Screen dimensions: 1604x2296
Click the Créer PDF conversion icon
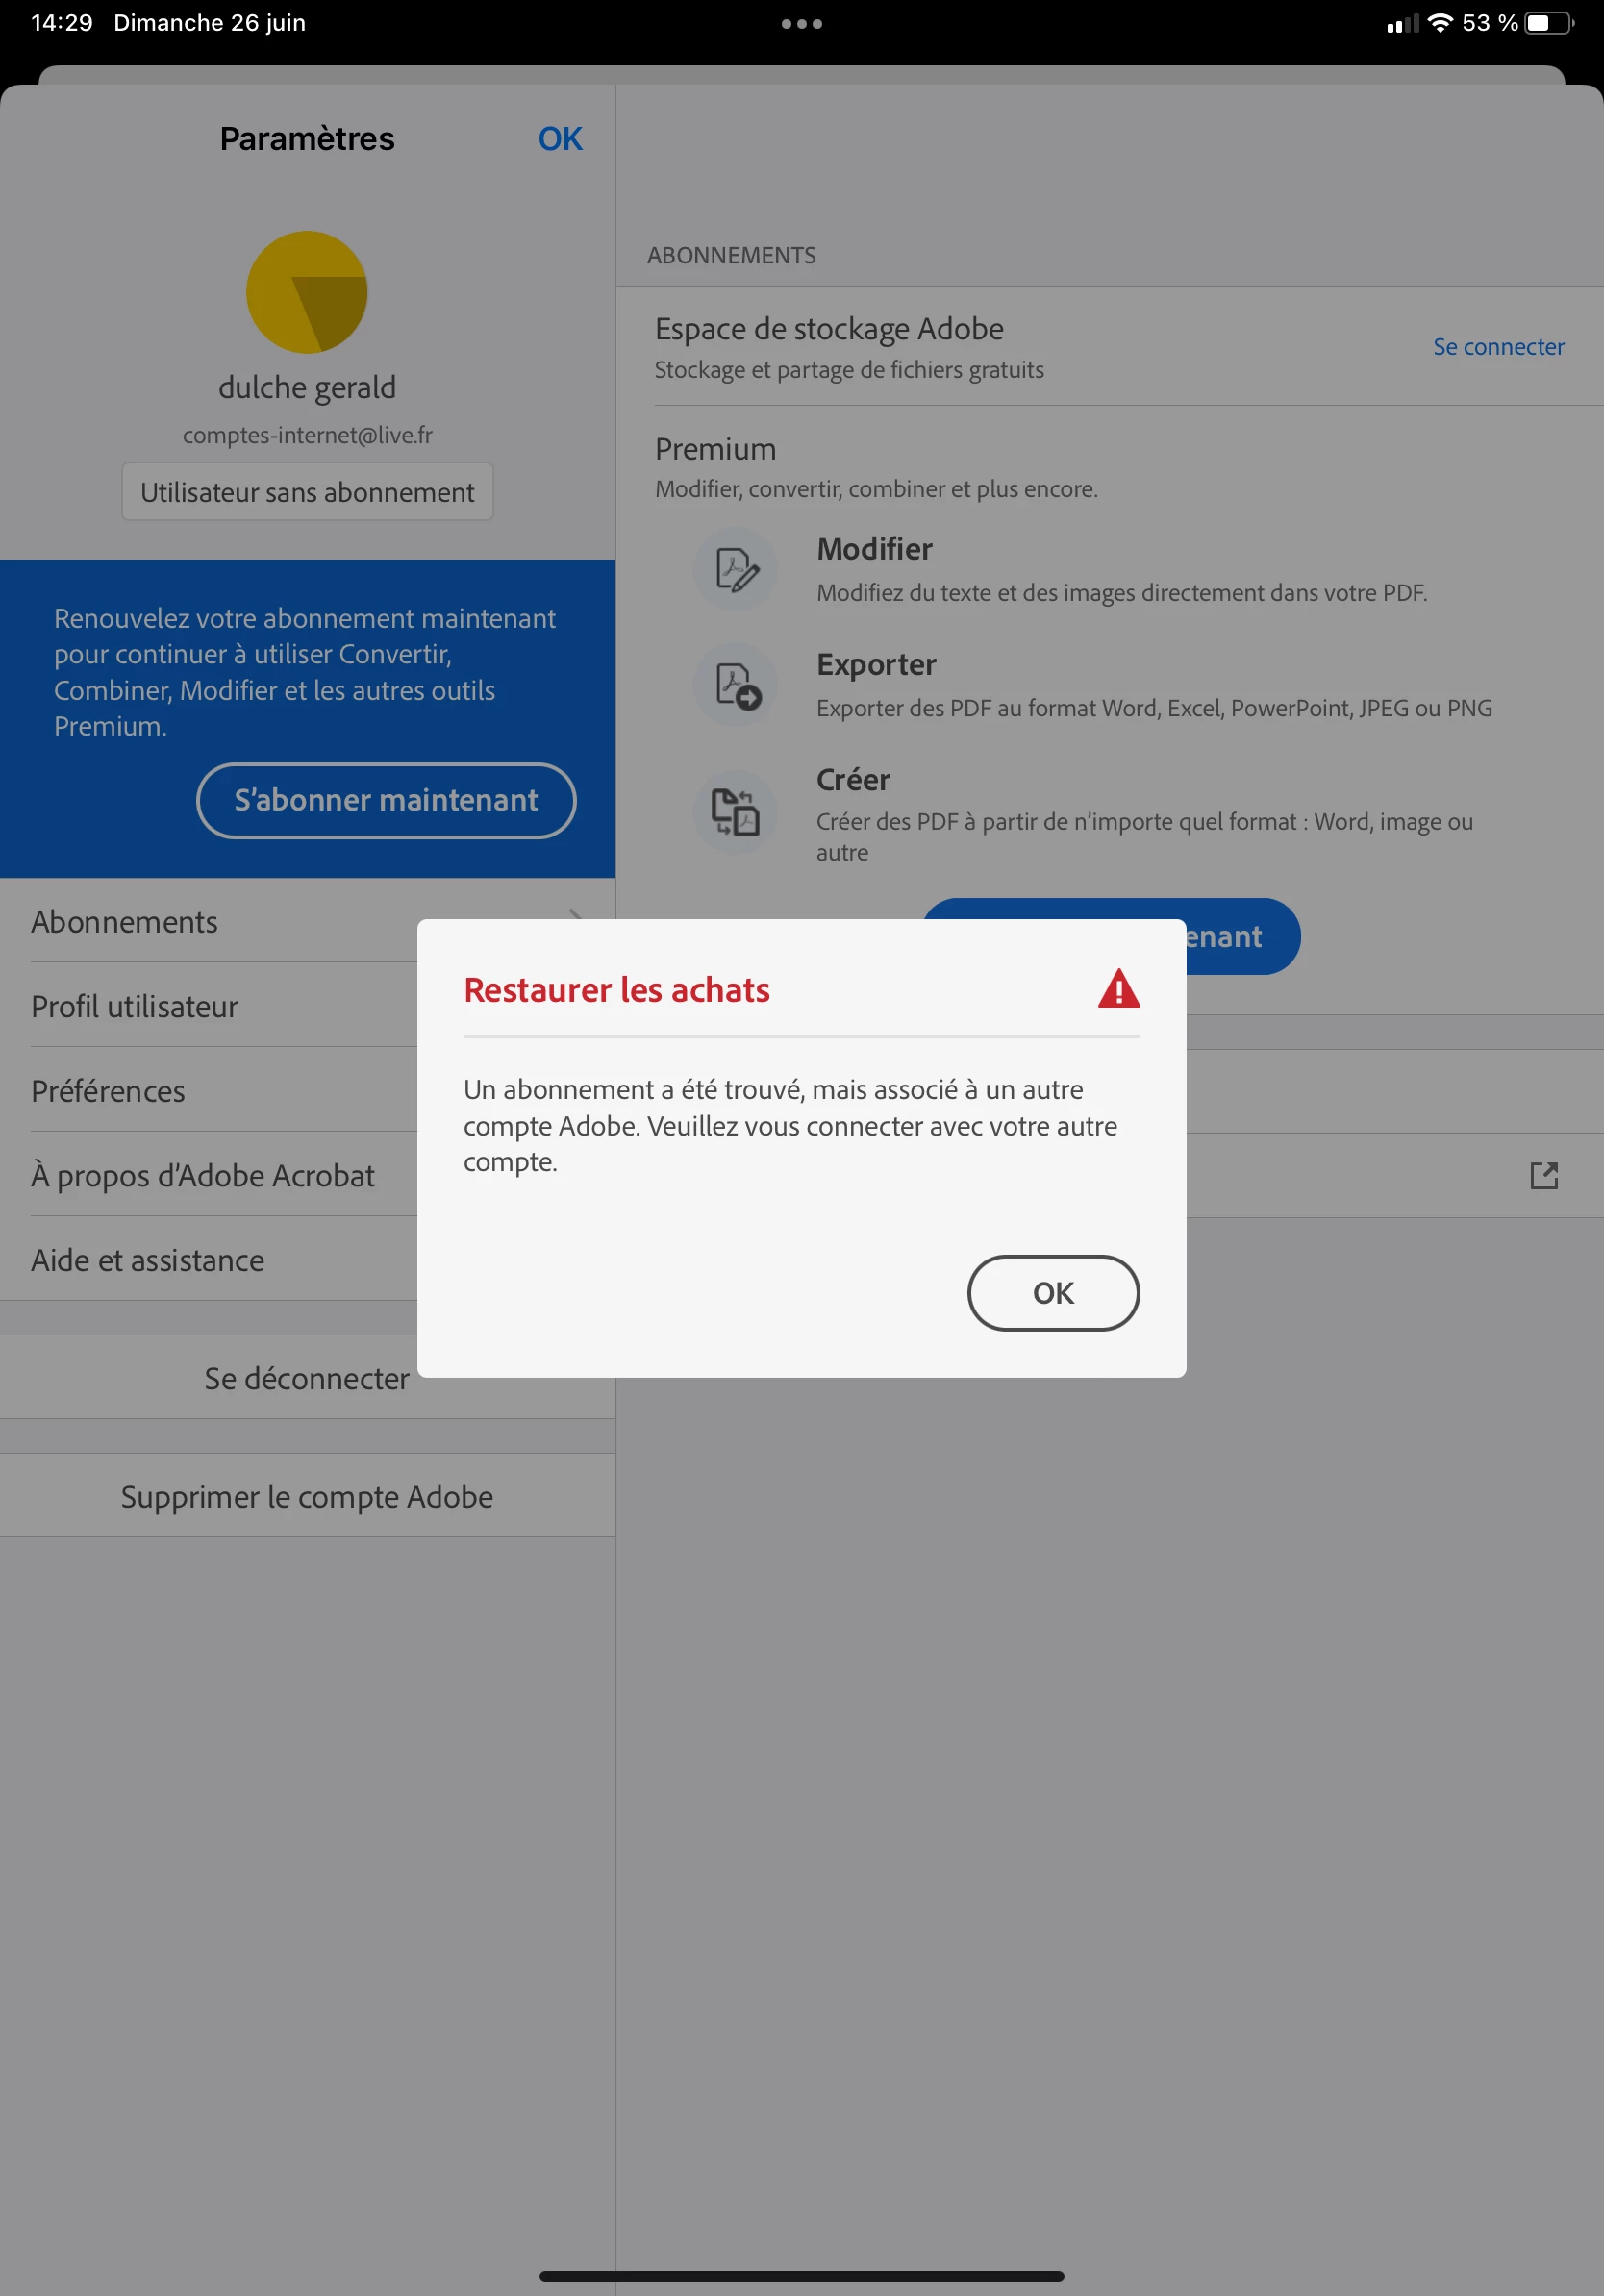click(736, 812)
